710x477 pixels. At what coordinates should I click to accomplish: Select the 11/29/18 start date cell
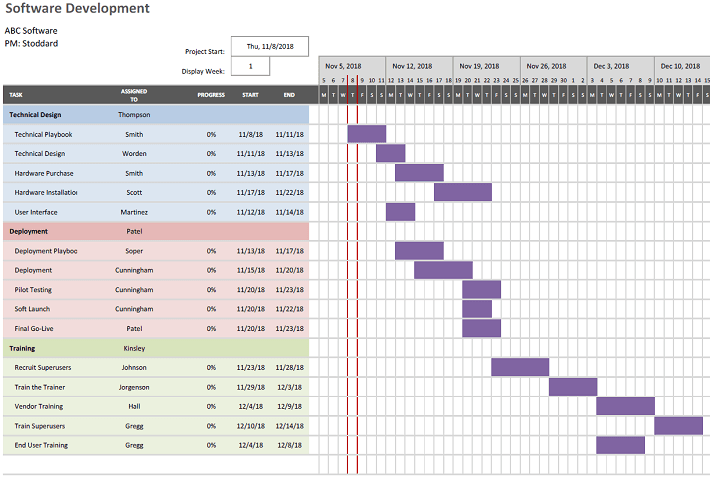click(x=250, y=387)
